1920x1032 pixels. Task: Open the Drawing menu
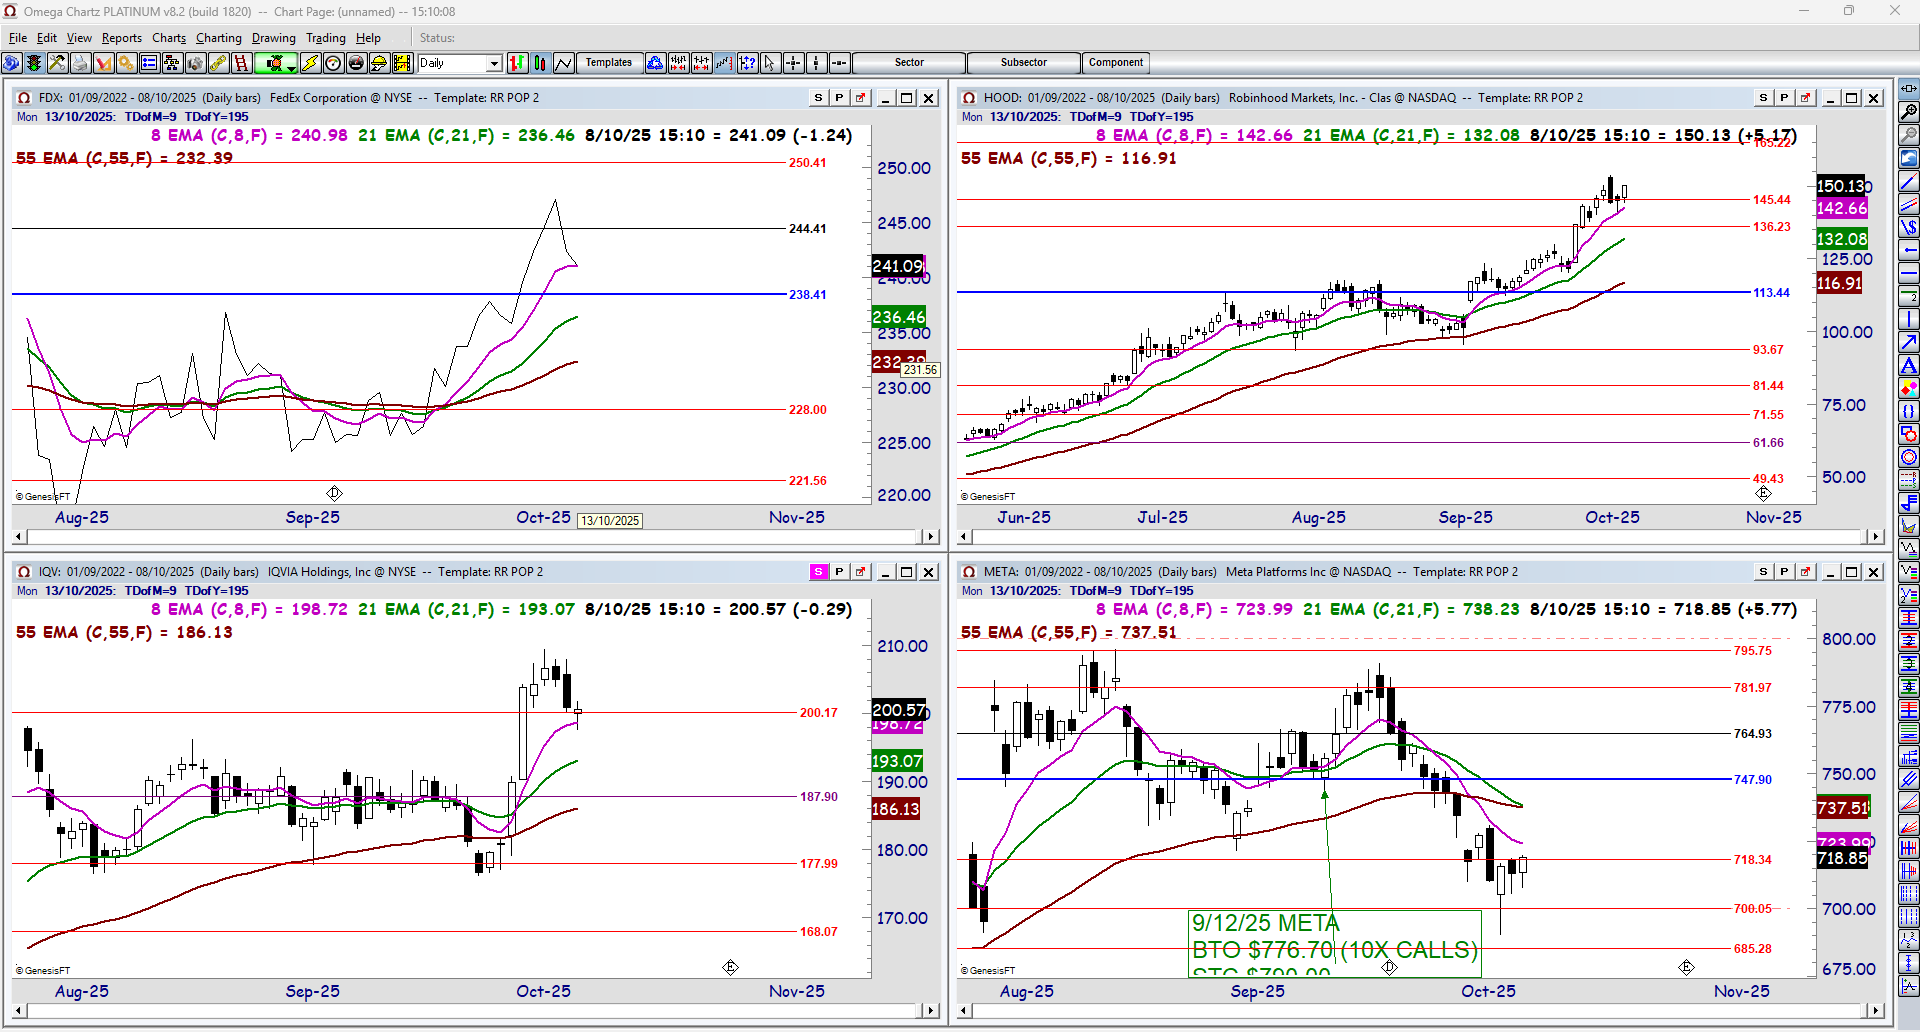(x=274, y=38)
